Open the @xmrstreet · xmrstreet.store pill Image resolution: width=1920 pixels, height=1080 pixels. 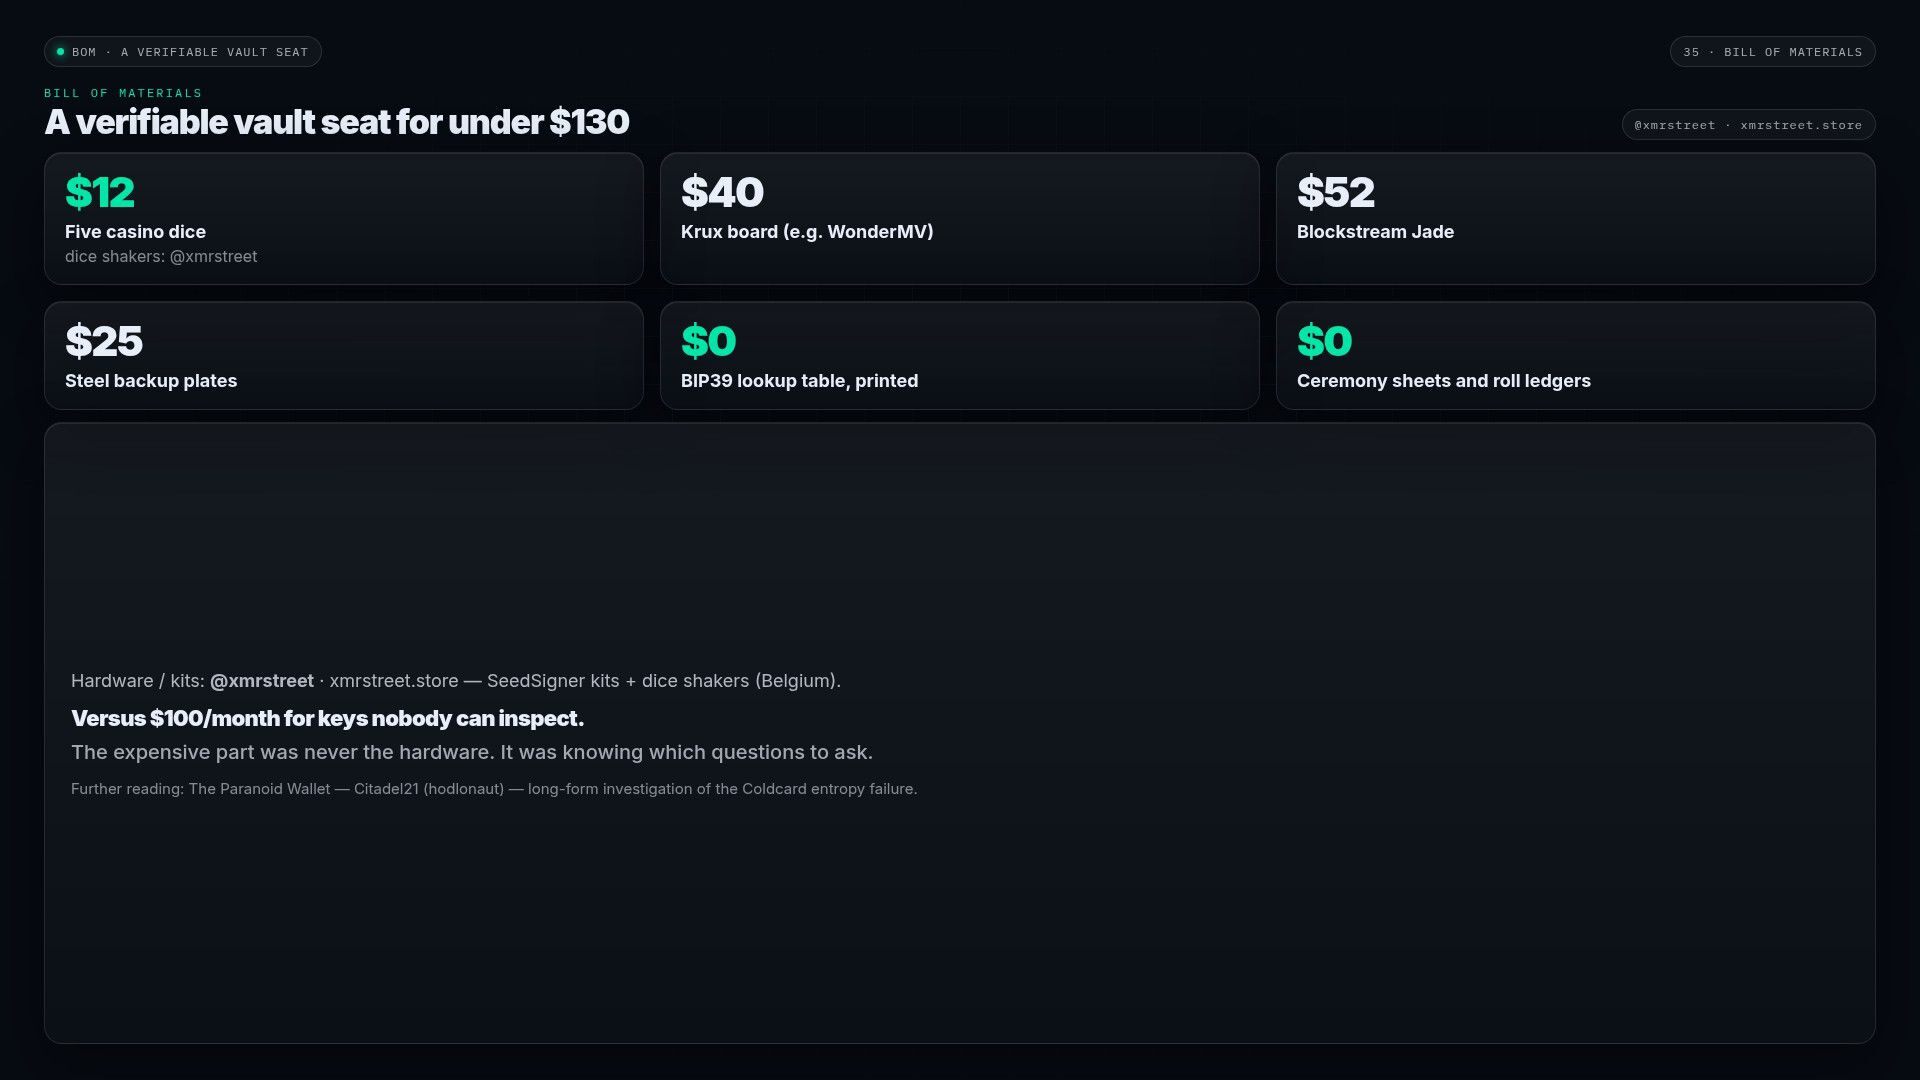pos(1748,125)
